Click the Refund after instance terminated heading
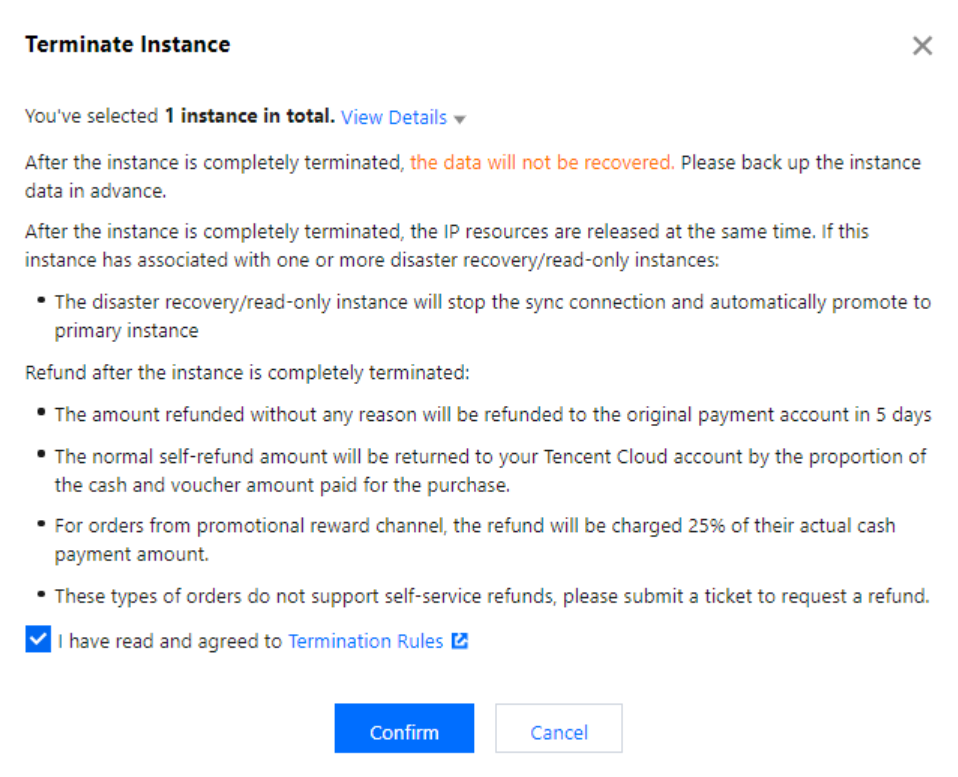958x777 pixels. point(247,373)
